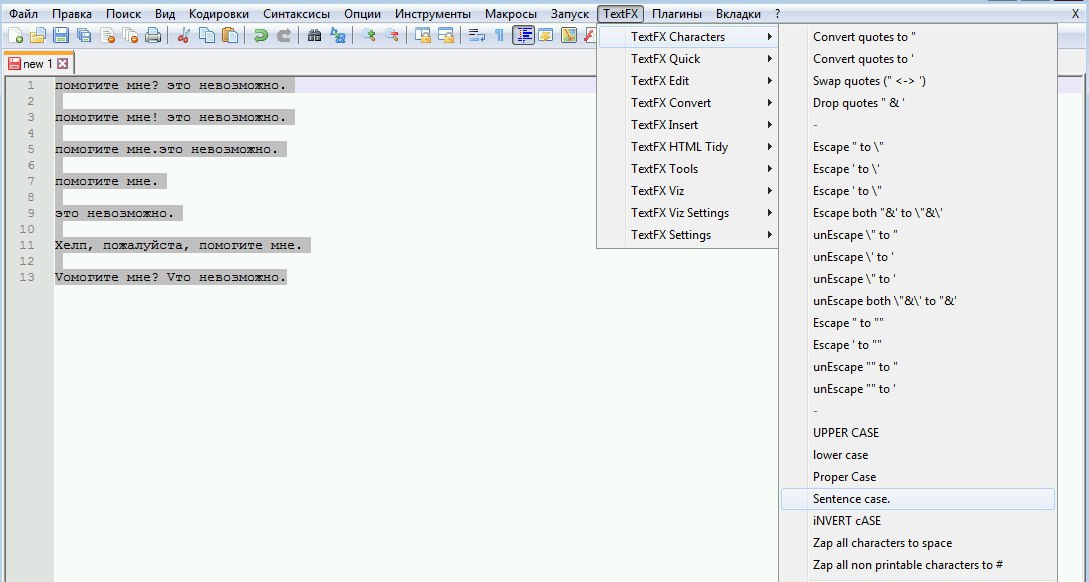Open the Правка menu
Image resolution: width=1089 pixels, height=582 pixels.
(72, 14)
